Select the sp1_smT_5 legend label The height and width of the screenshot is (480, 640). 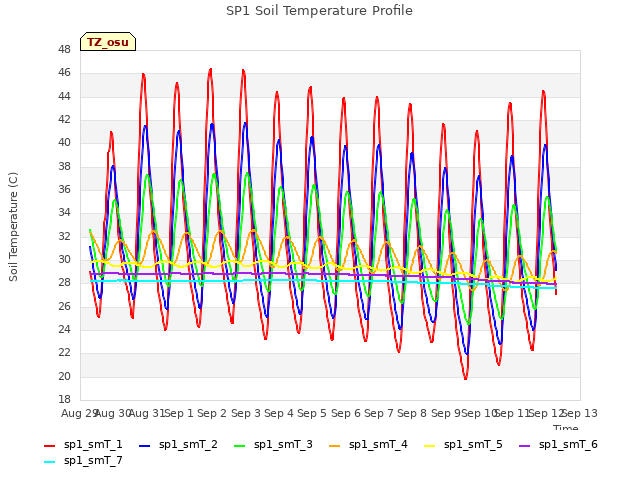coord(473,445)
